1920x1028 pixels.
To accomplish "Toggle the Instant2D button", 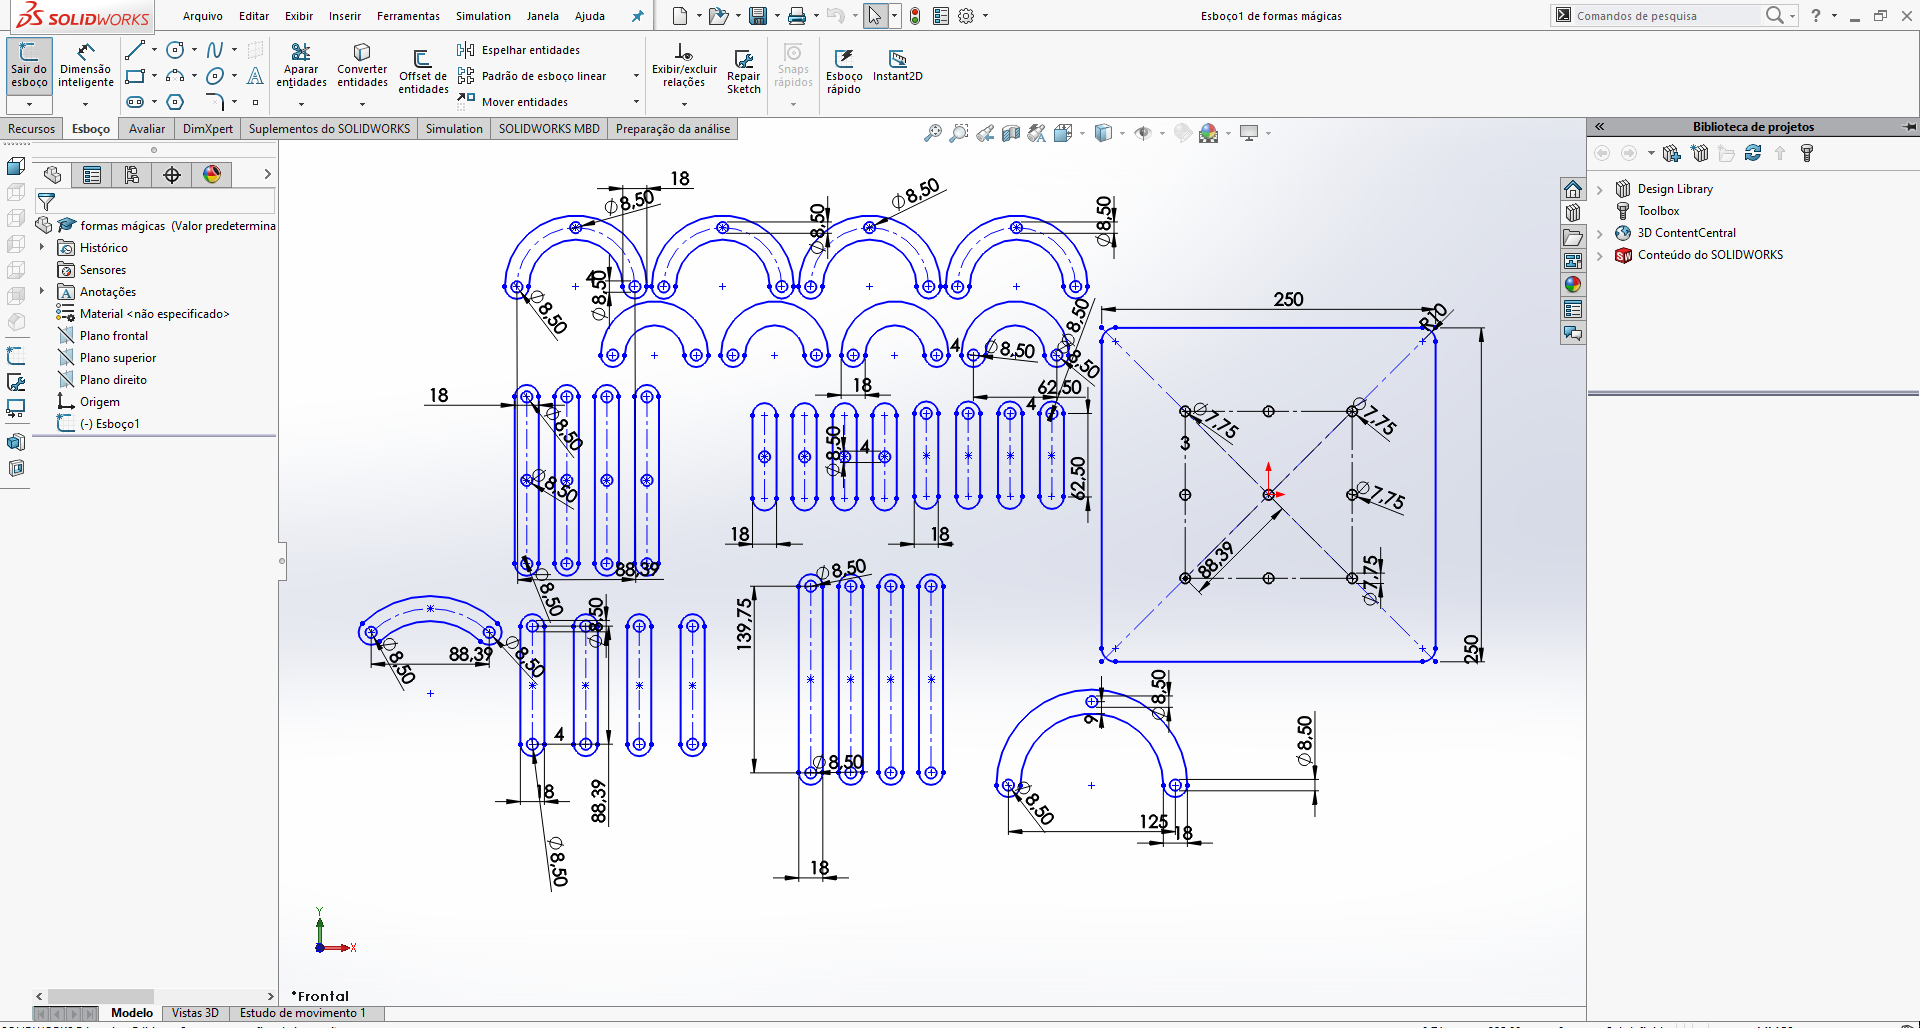I will [898, 65].
